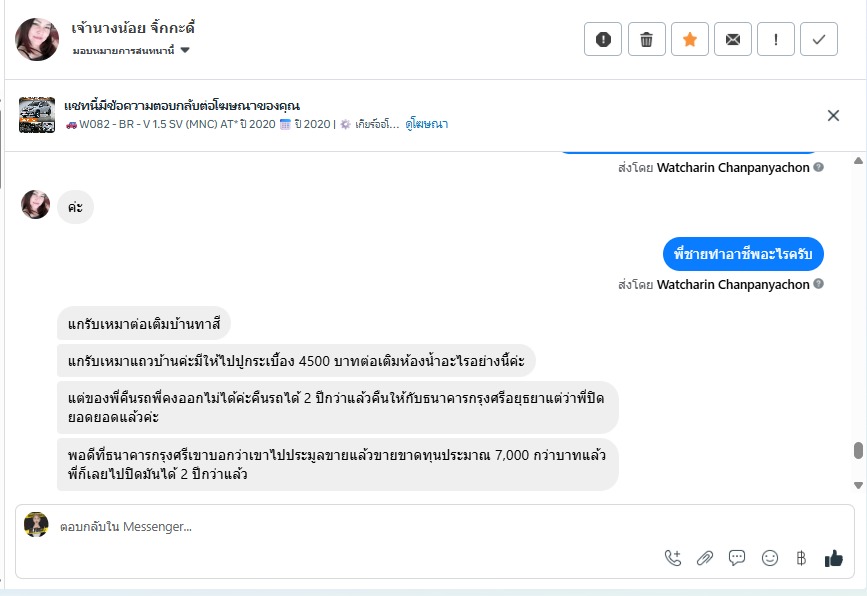
Task: Flag conversation with exclamation mark button
Action: [776, 39]
